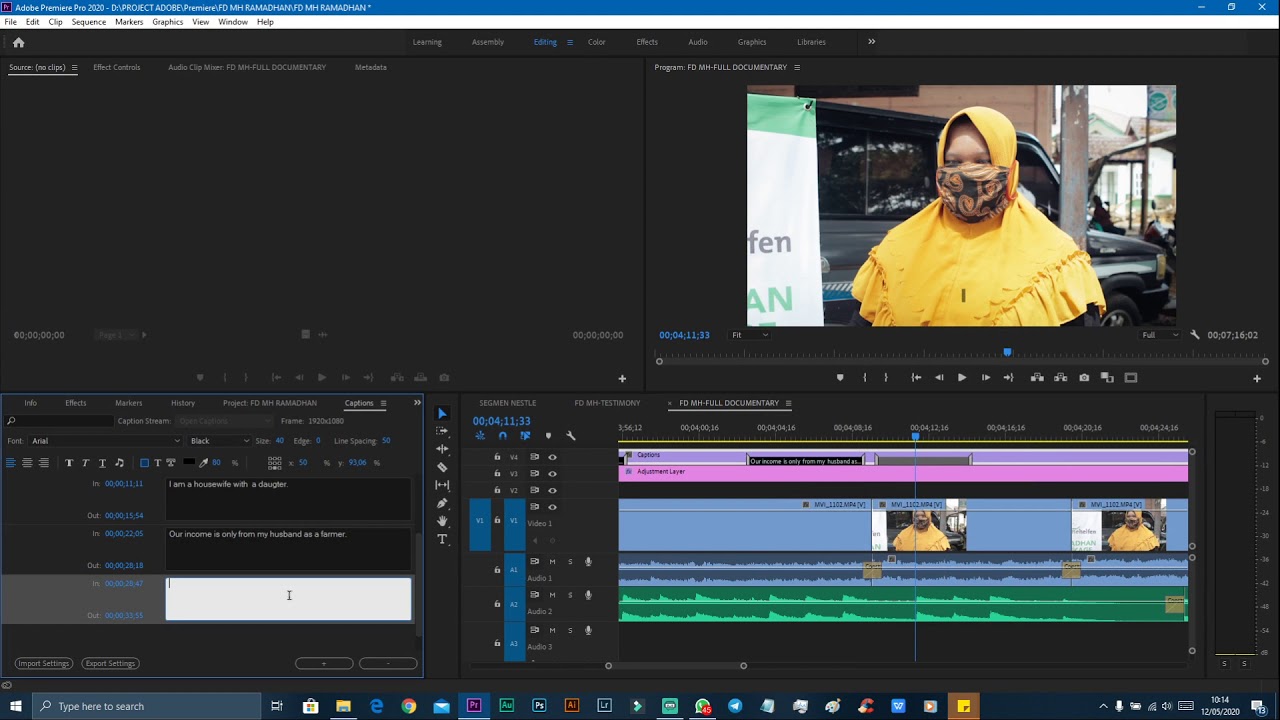Mute the Audio 1 track

click(552, 562)
